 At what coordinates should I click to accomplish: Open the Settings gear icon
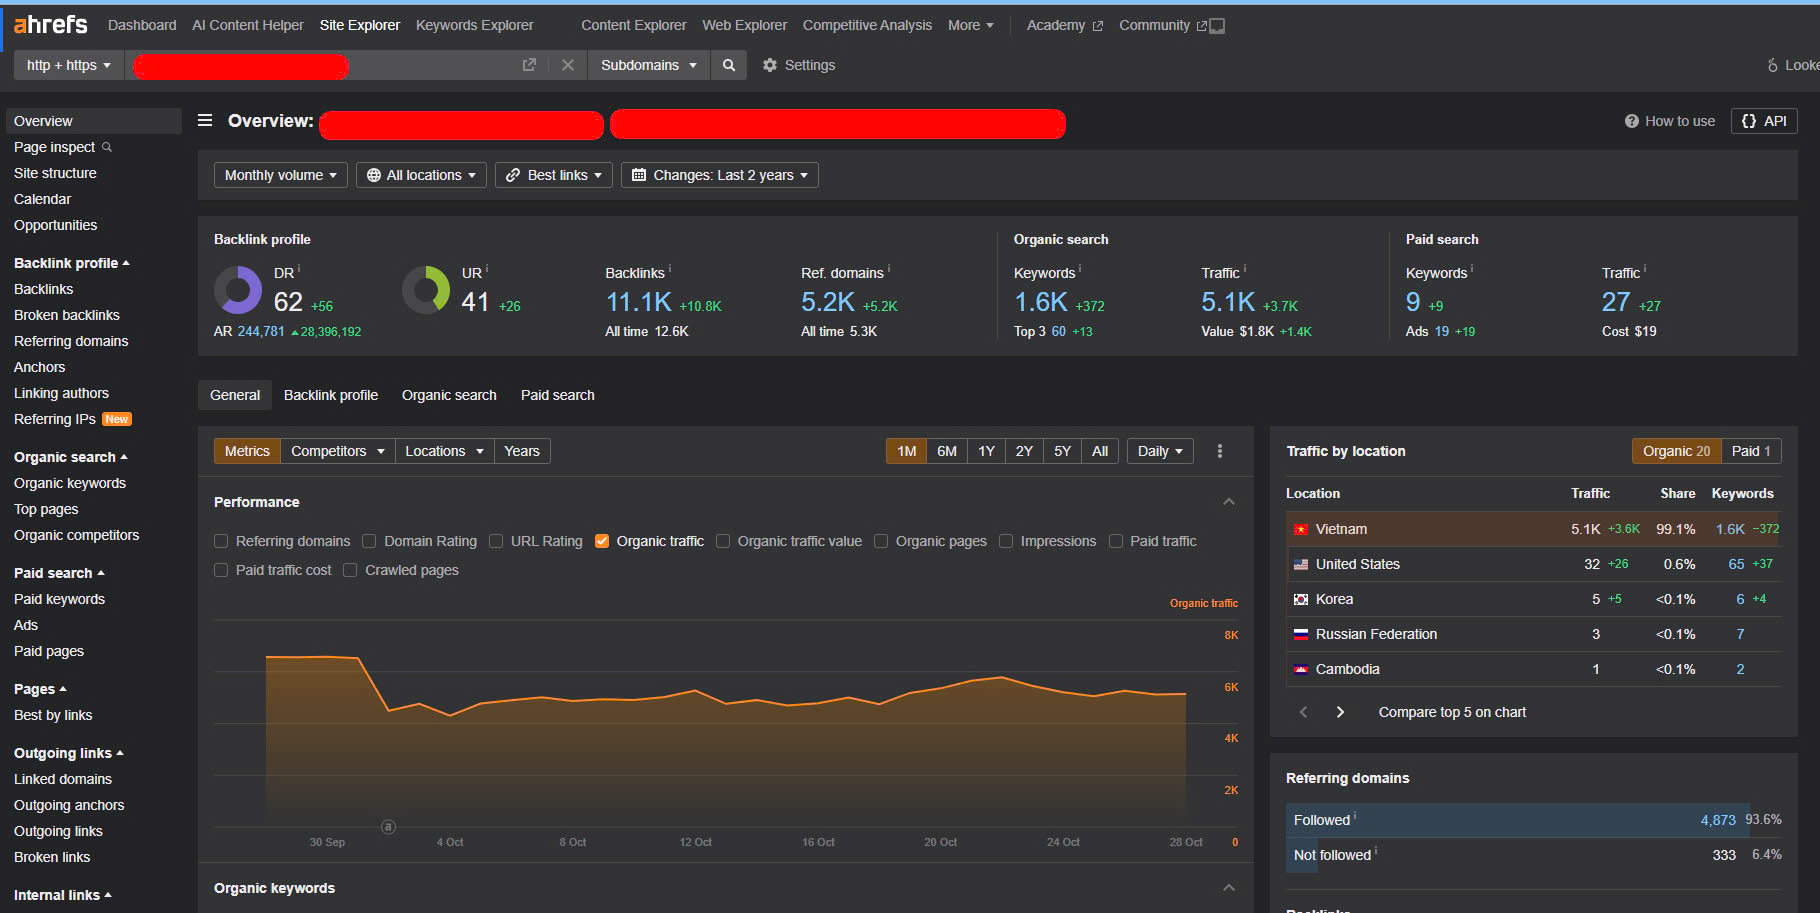(x=769, y=65)
